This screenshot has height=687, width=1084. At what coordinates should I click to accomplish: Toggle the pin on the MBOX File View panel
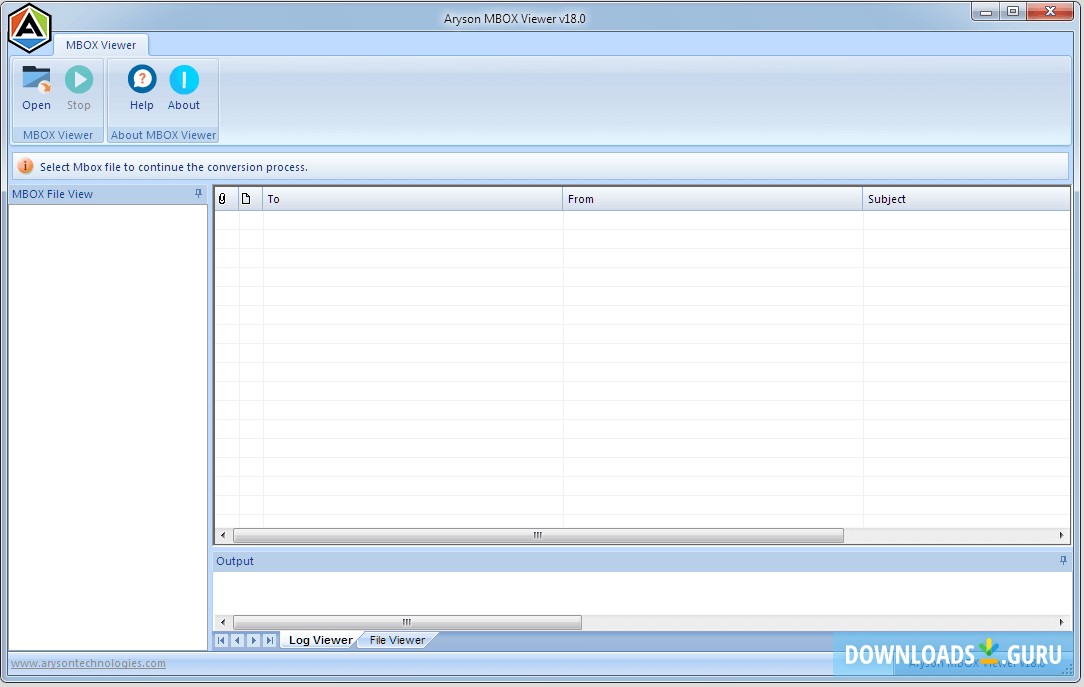pos(198,193)
